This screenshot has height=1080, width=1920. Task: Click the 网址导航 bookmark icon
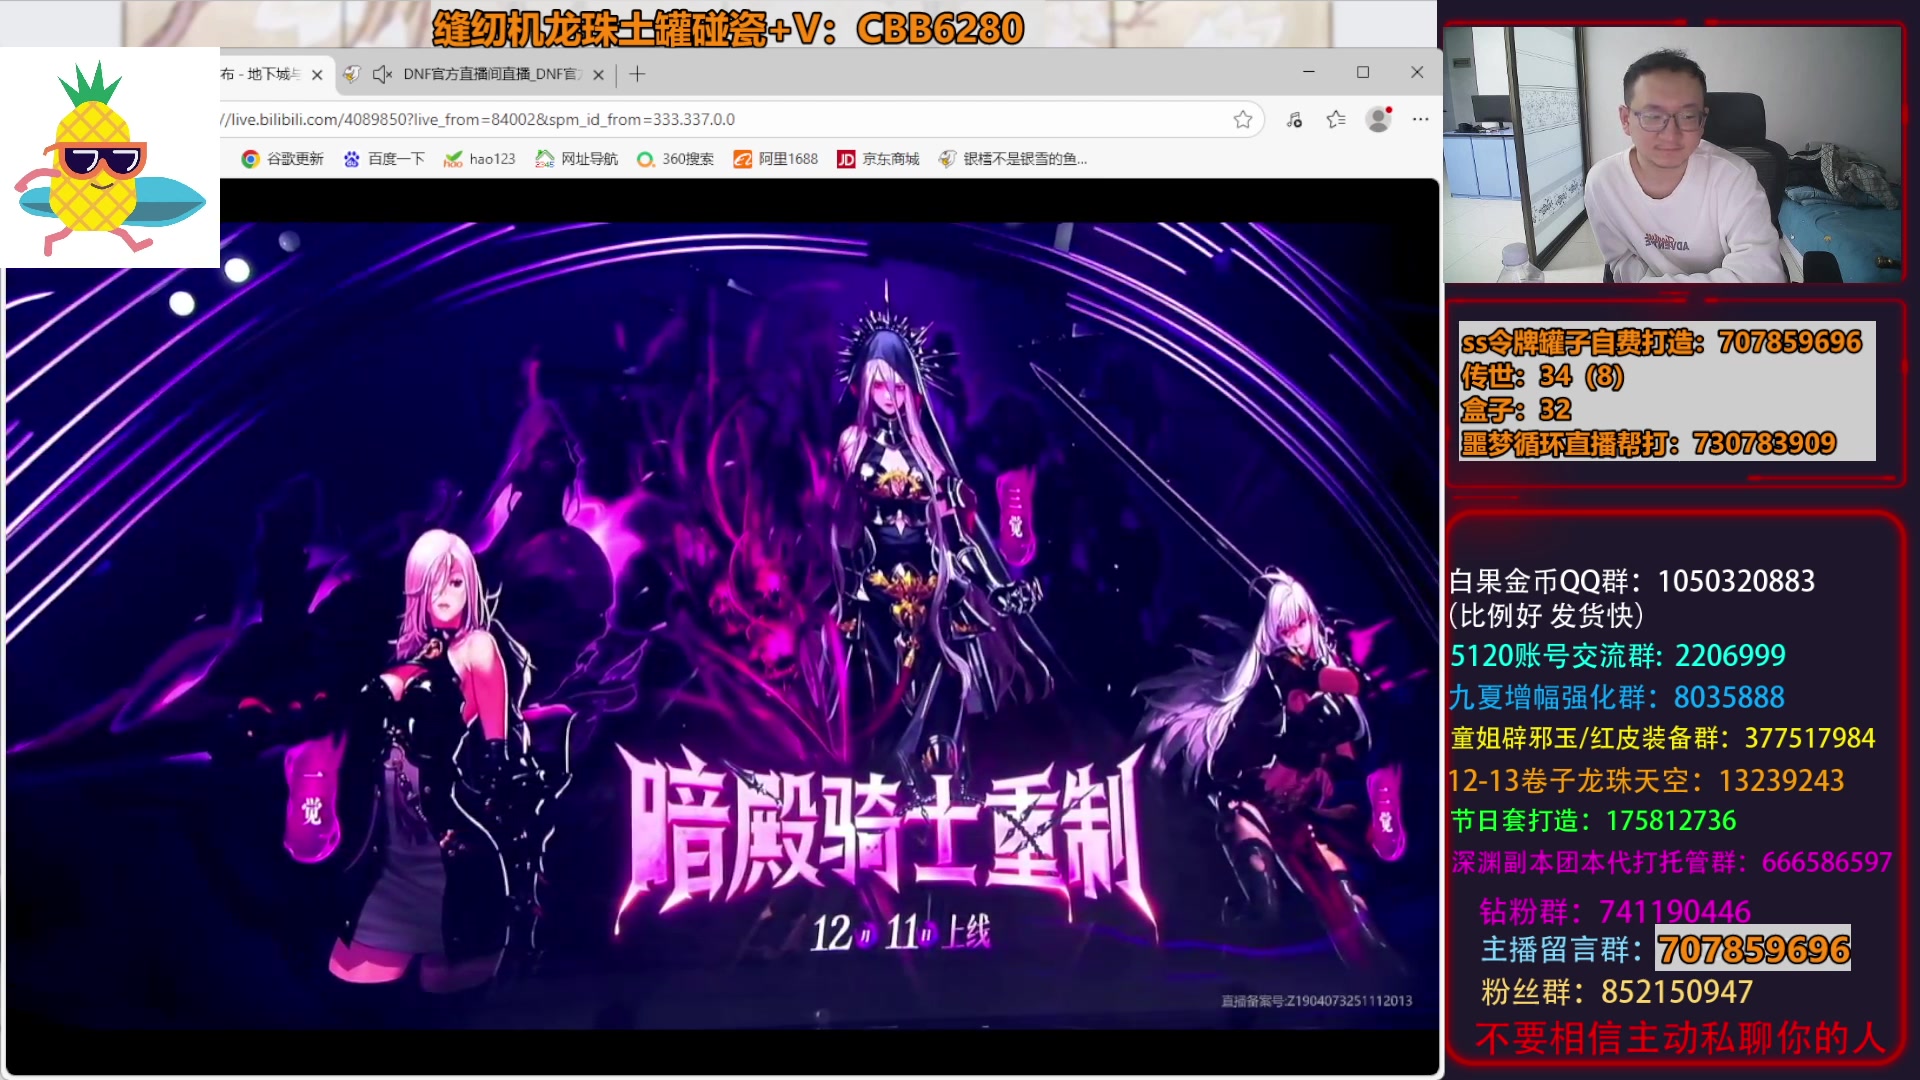[x=545, y=158]
